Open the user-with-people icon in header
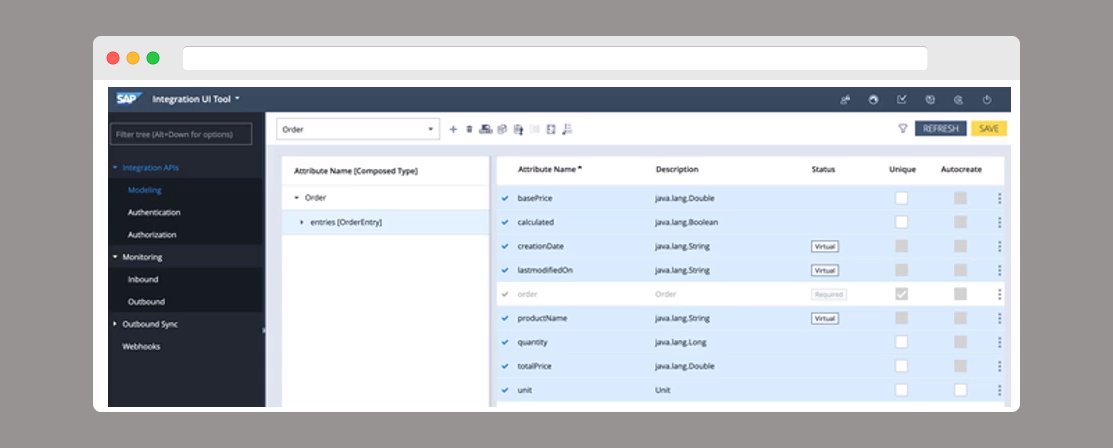The height and width of the screenshot is (448, 1113). coord(845,100)
